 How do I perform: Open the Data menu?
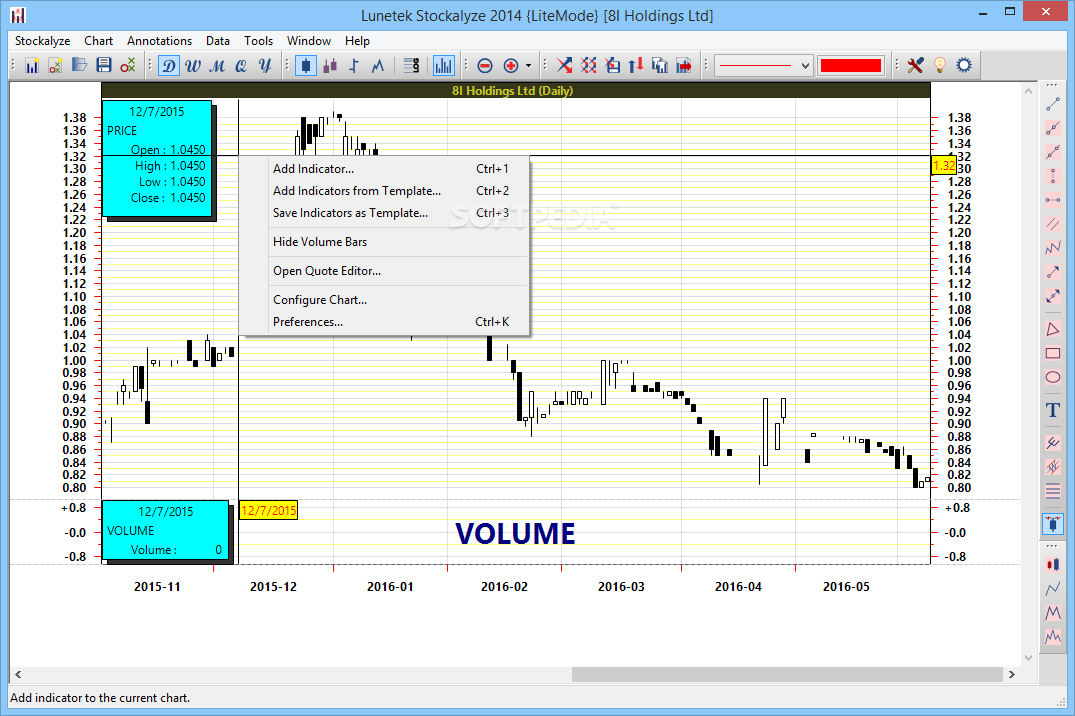[x=218, y=41]
